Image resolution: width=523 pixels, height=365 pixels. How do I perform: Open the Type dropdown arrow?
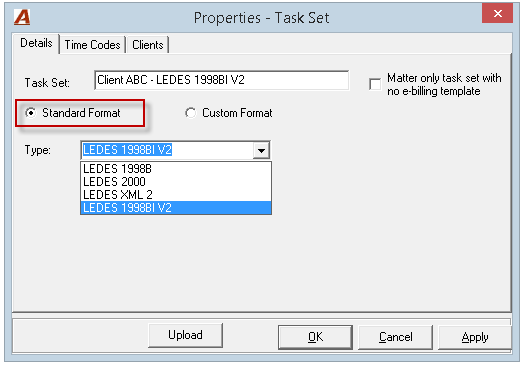[261, 150]
